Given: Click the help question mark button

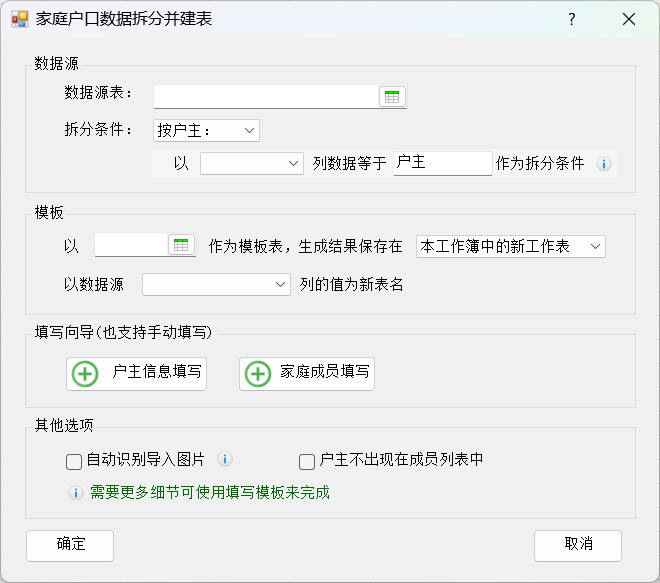Looking at the screenshot, I should [571, 19].
